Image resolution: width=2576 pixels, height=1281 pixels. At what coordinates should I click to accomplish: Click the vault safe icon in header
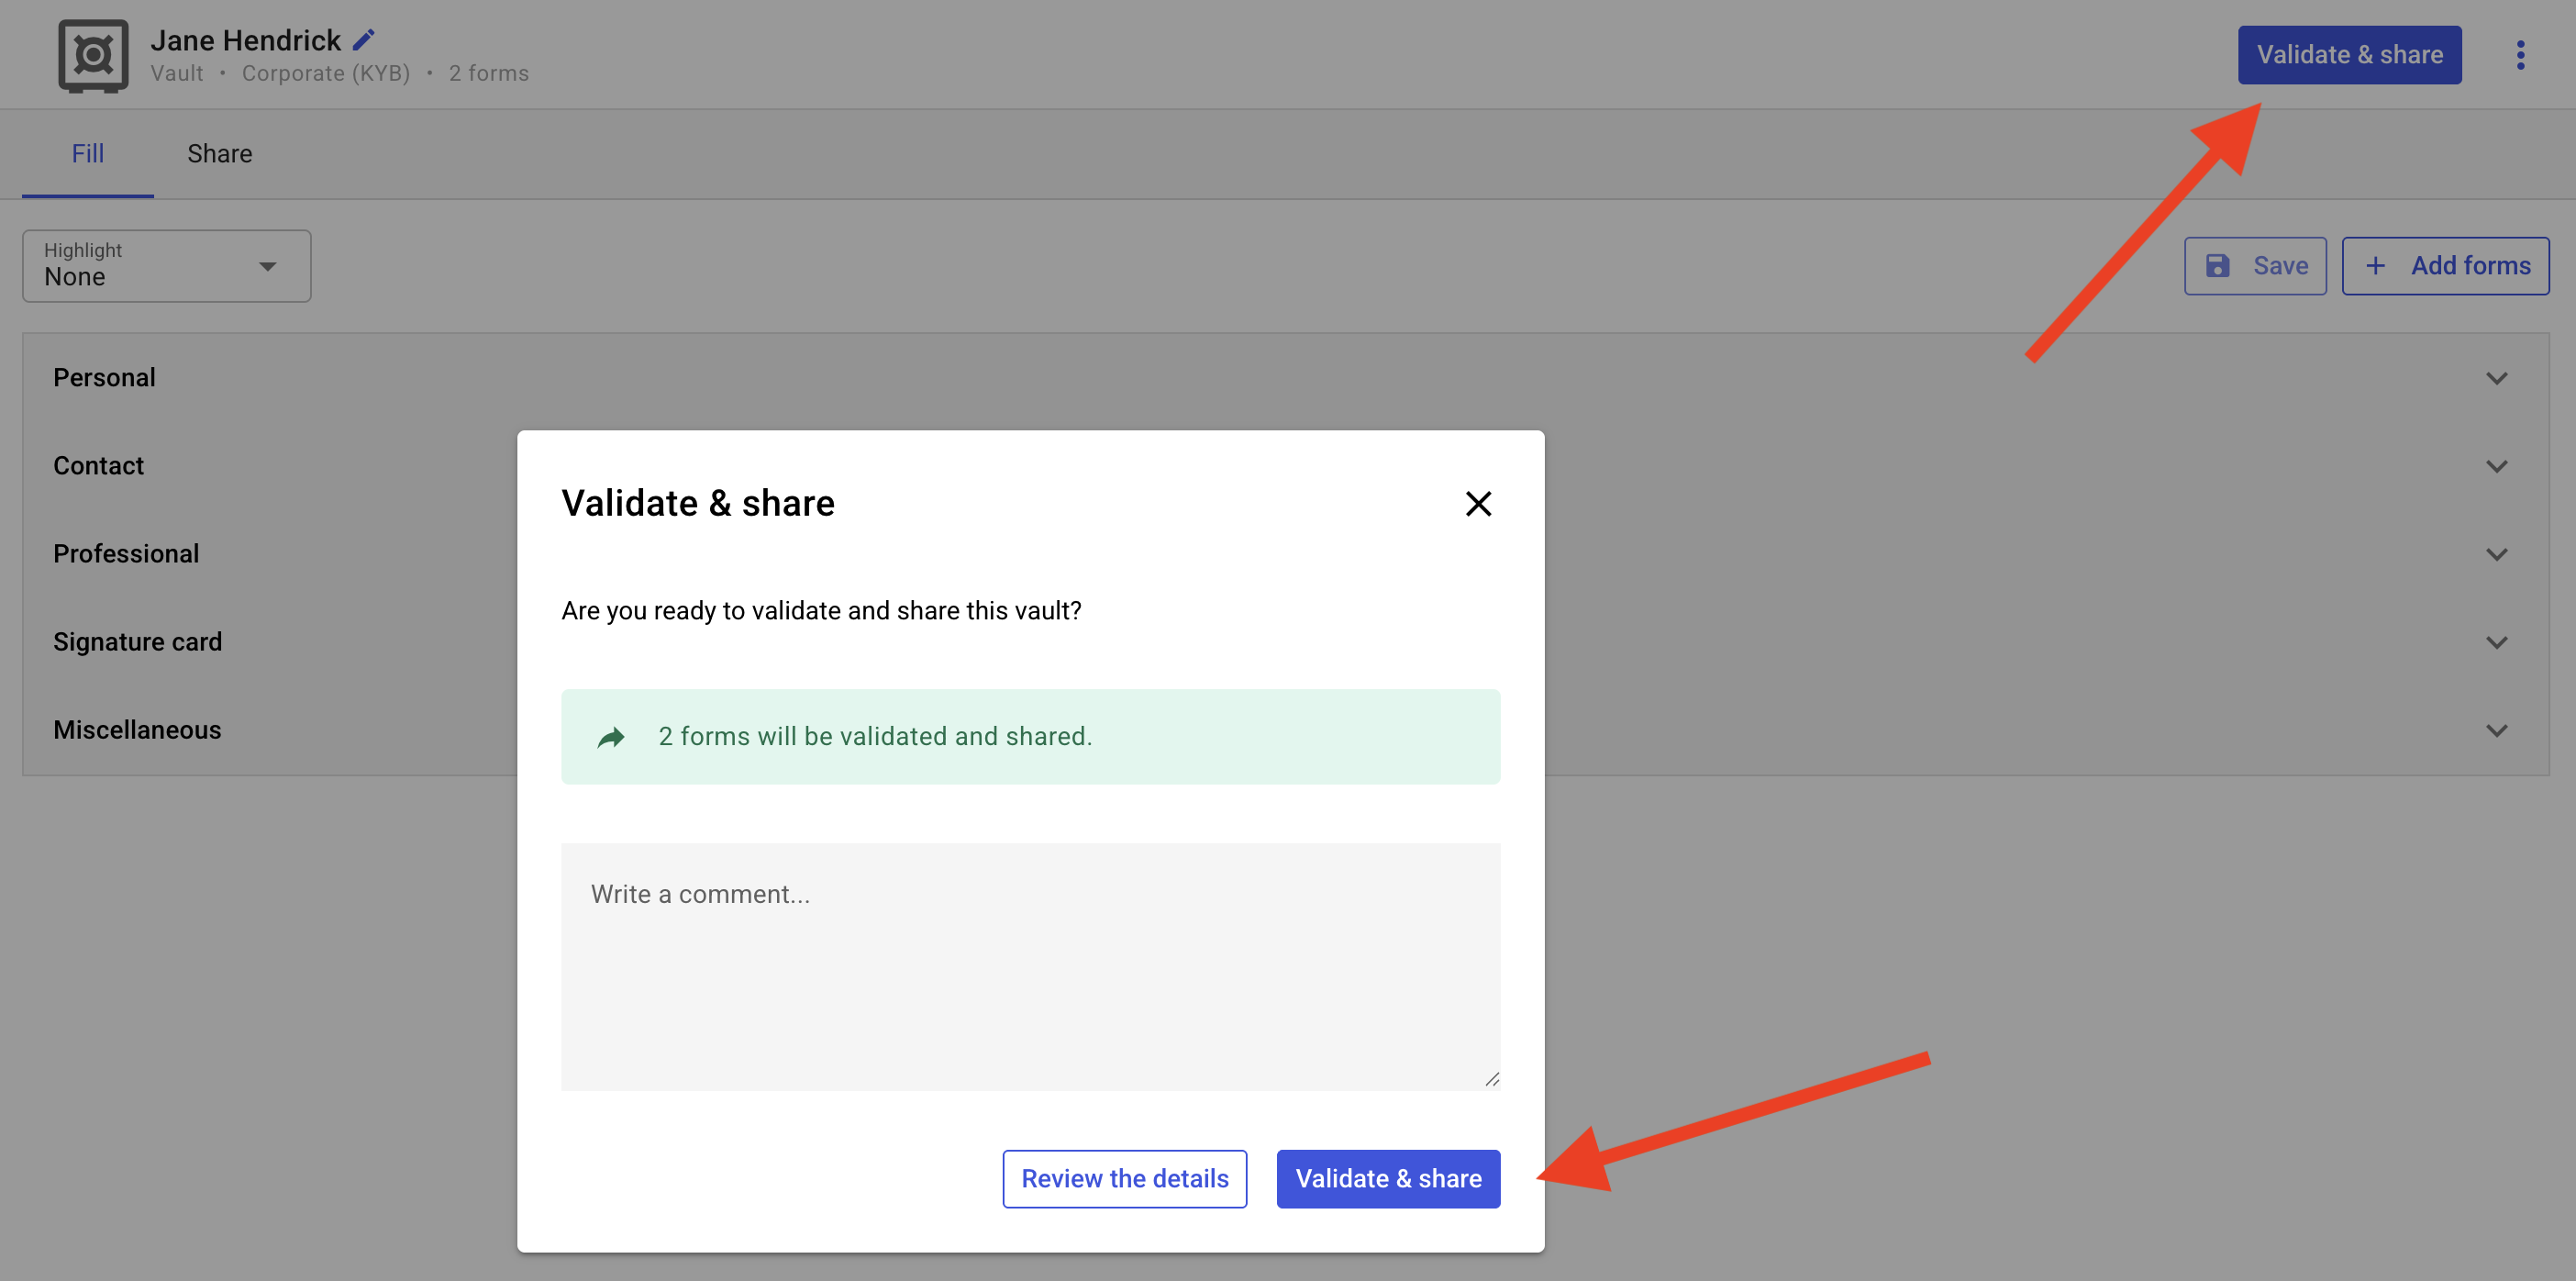93,56
